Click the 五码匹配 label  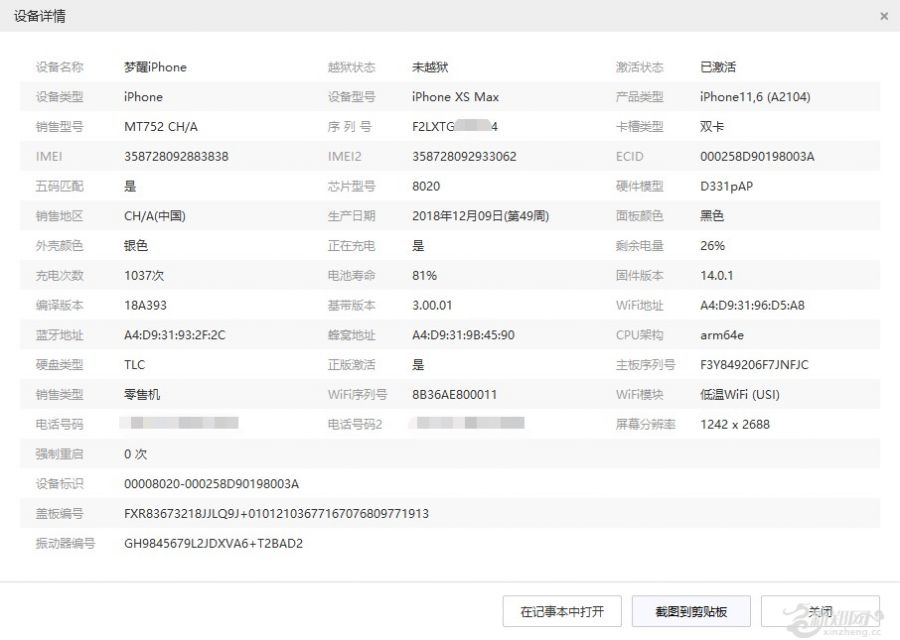(60, 187)
